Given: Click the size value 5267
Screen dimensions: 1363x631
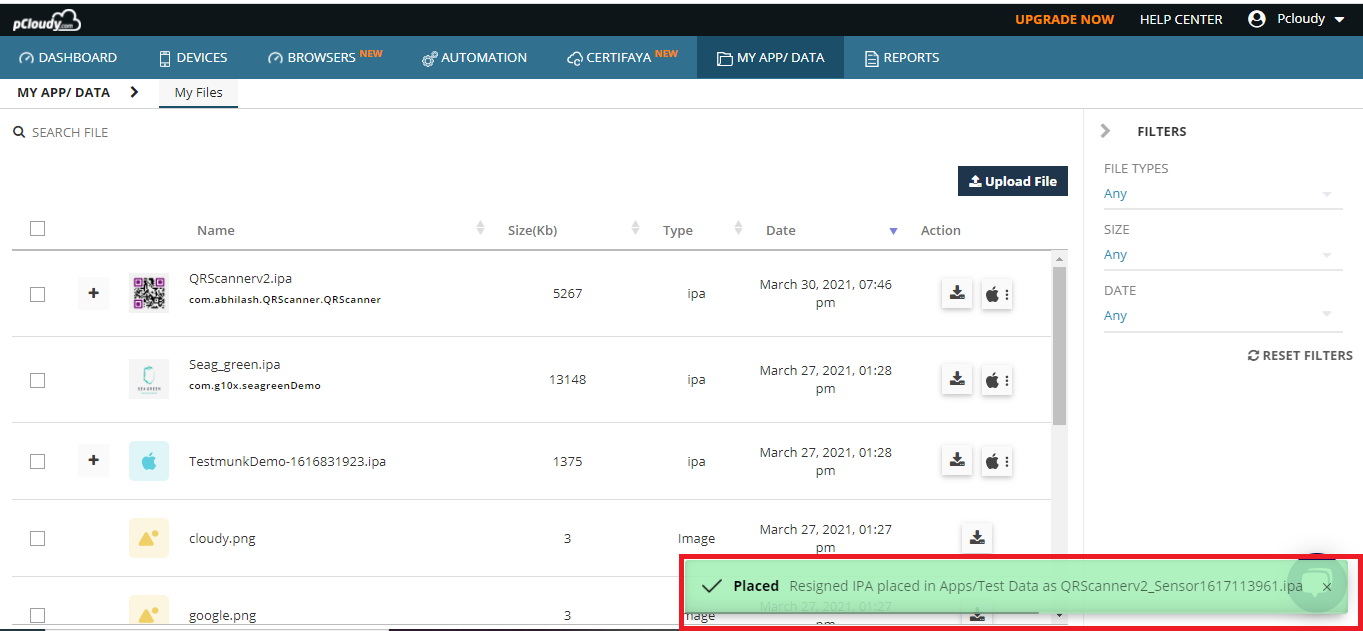Looking at the screenshot, I should [567, 294].
